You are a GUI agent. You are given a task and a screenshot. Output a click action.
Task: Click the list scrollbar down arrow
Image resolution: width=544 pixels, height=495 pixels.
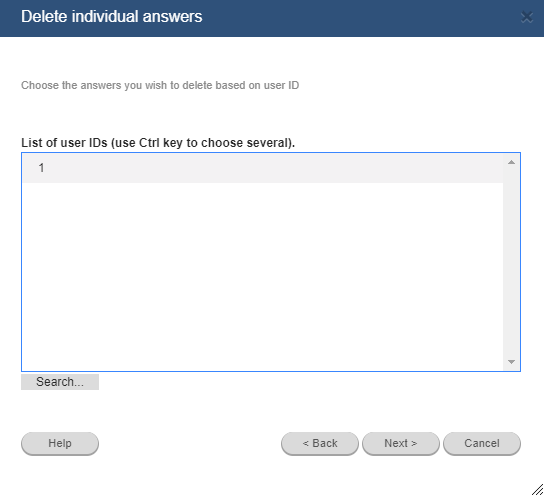coord(511,362)
